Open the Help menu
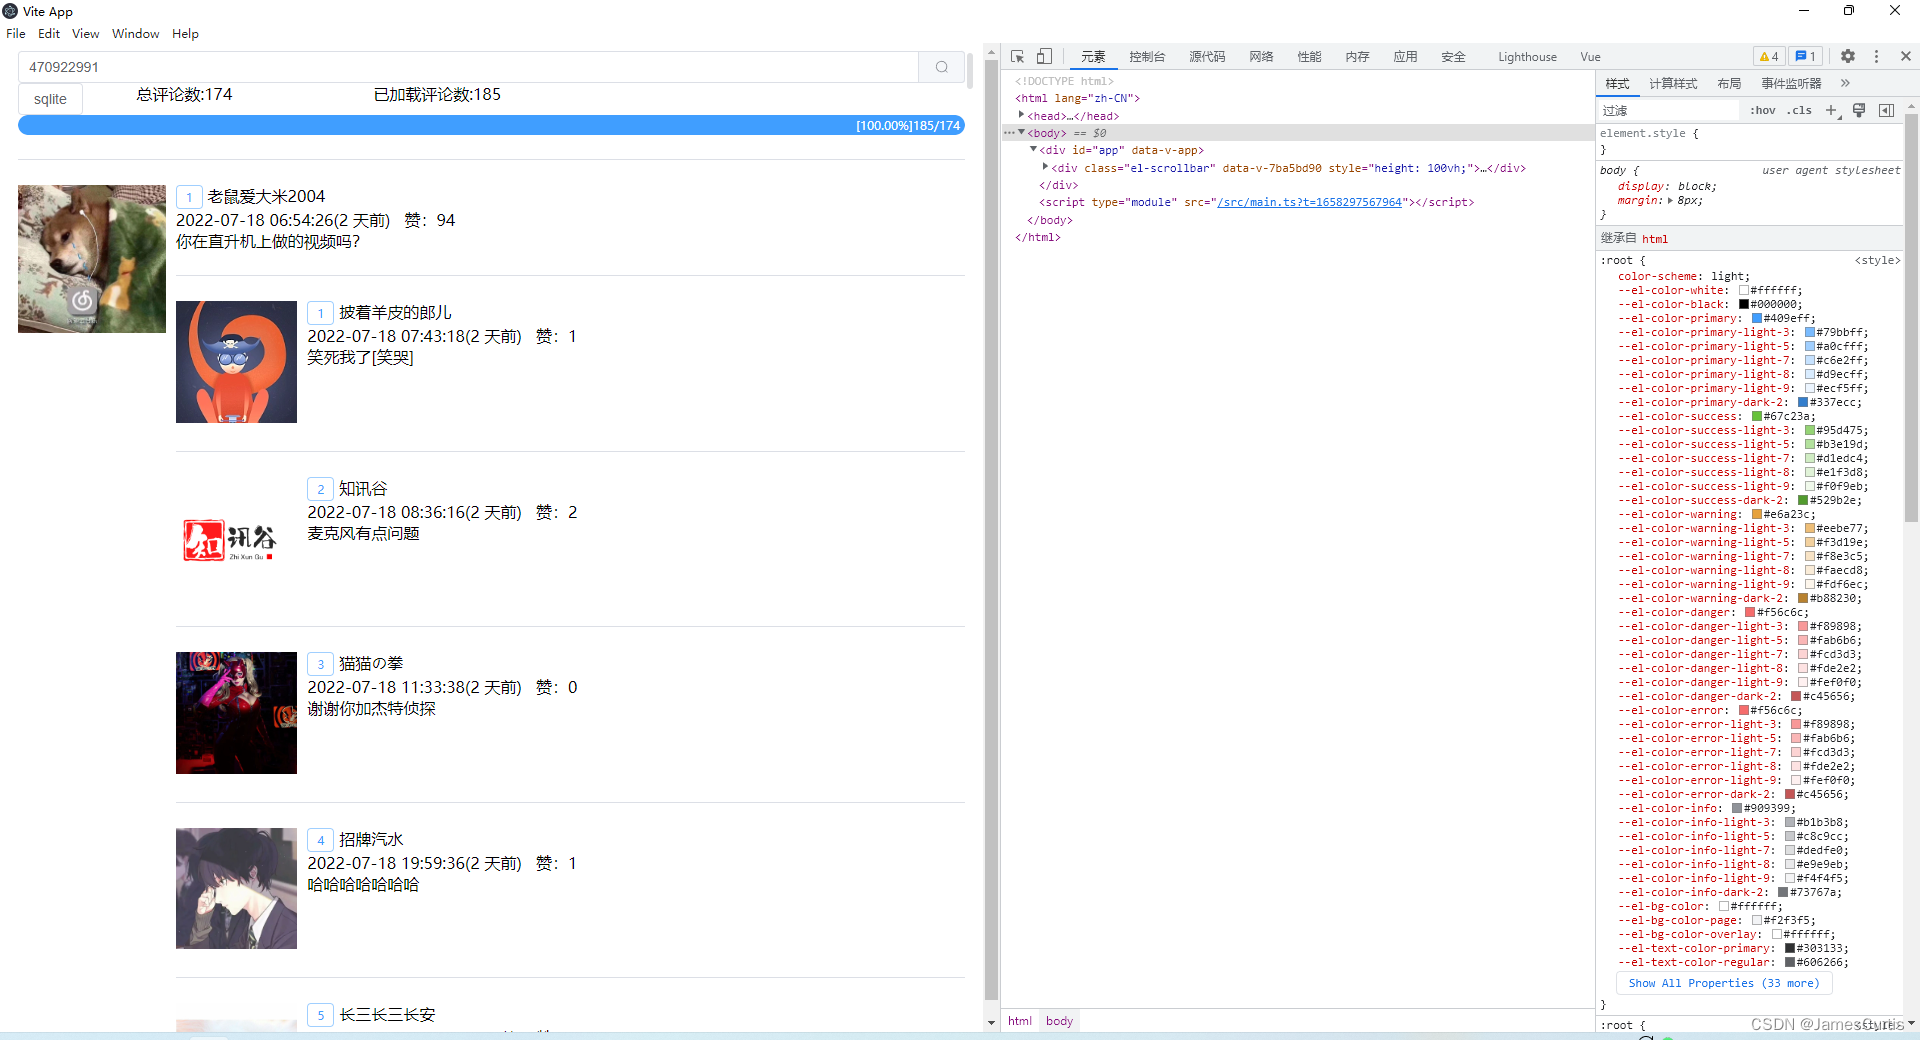Viewport: 1920px width, 1040px height. [x=185, y=33]
